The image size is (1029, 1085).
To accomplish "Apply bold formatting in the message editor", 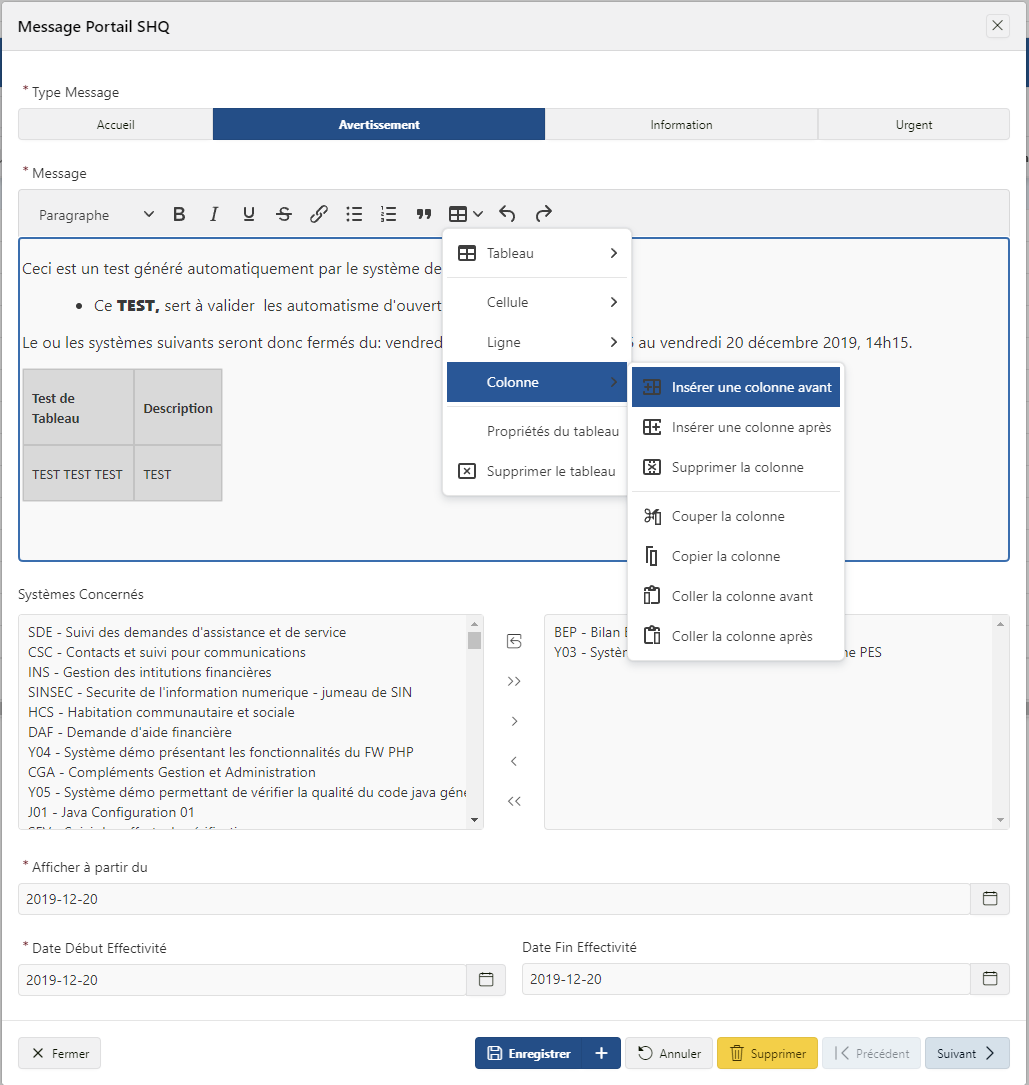I will pos(179,213).
